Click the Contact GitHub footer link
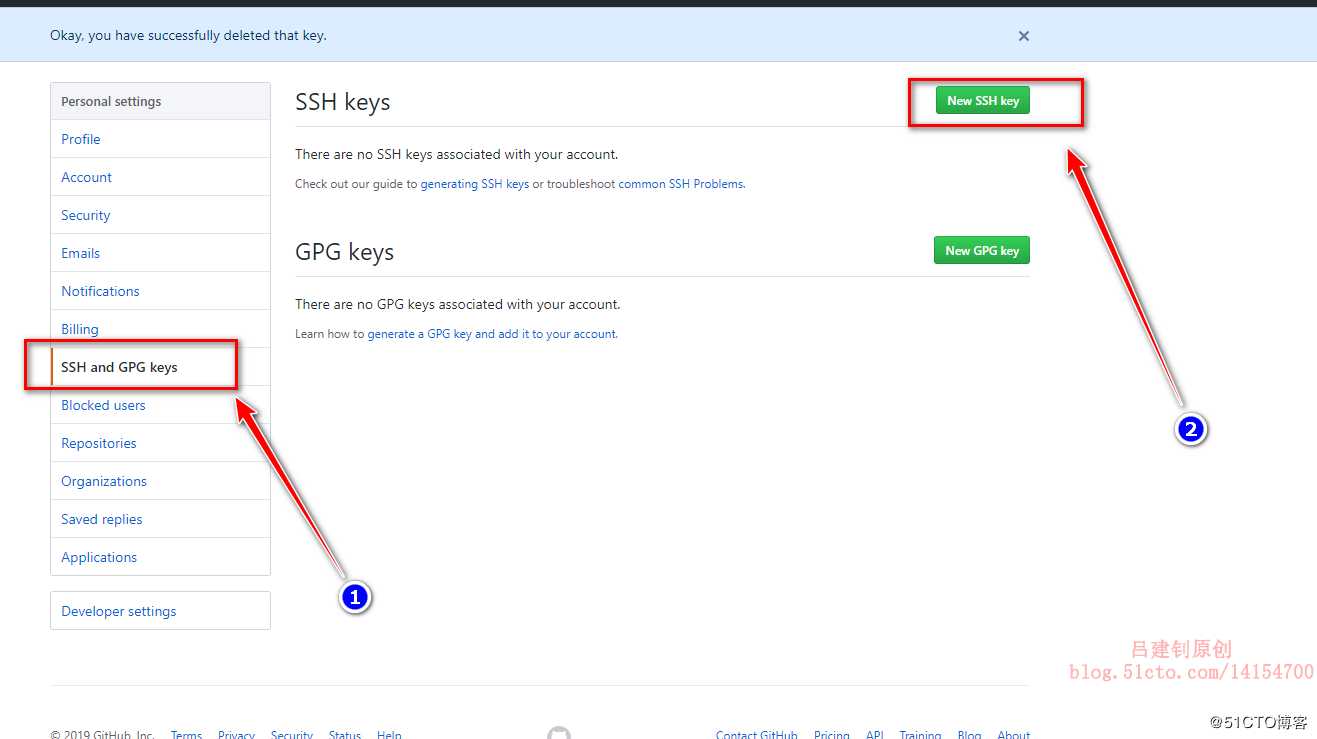1317x739 pixels. (757, 735)
